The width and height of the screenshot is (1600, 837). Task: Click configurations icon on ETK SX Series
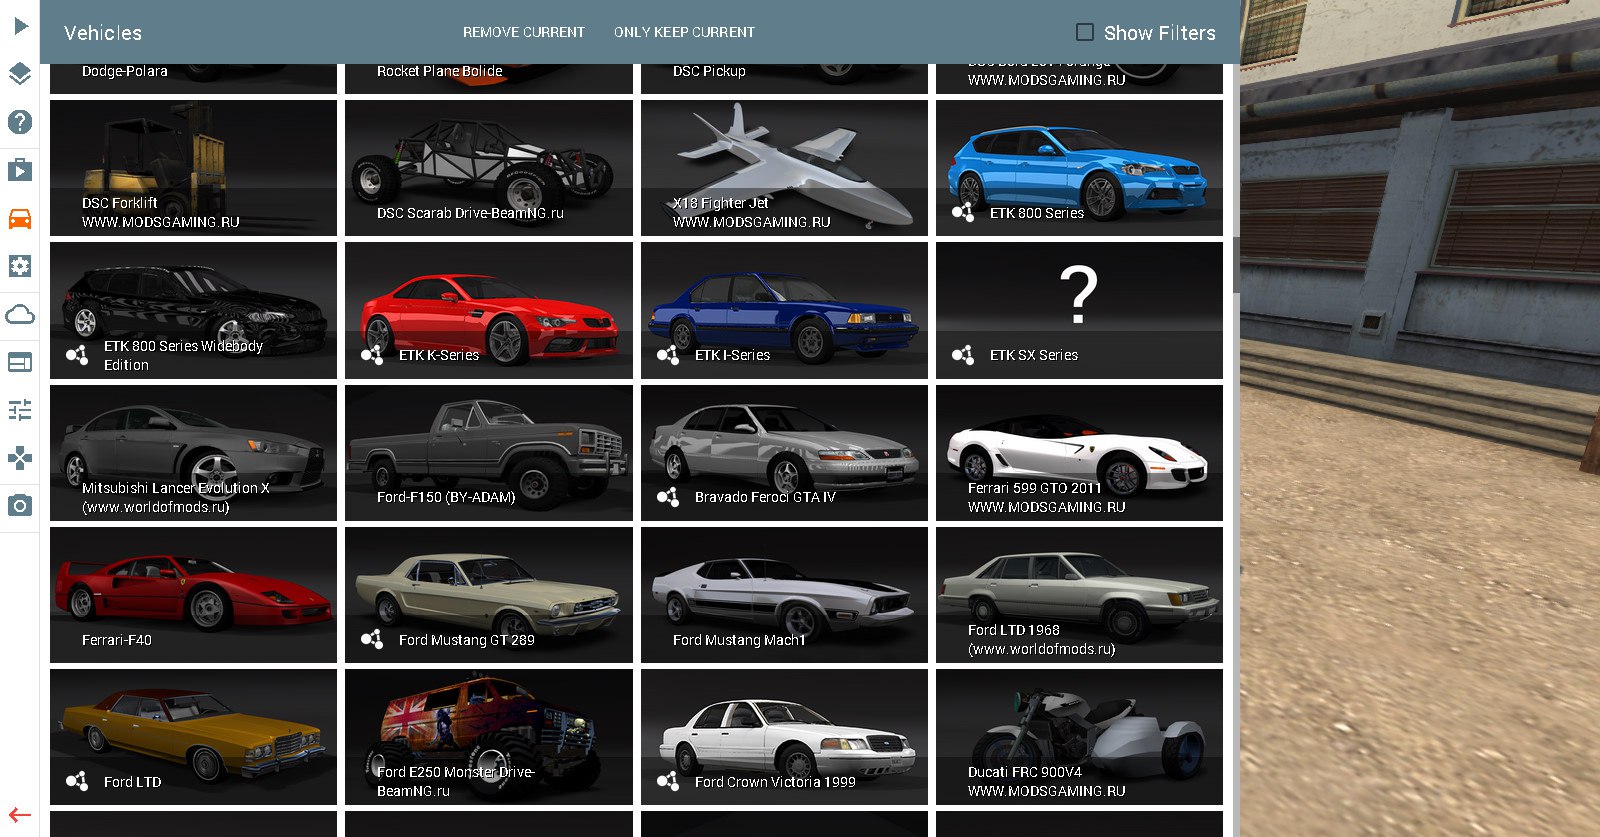coord(963,354)
